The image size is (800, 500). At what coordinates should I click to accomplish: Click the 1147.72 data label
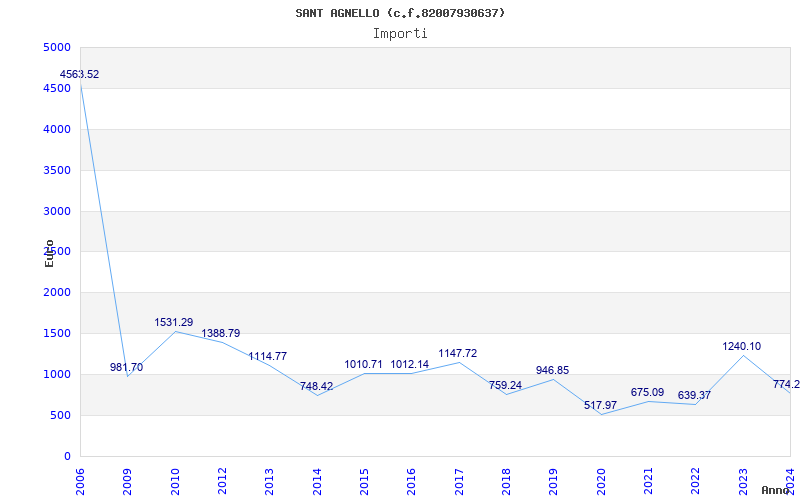point(458,353)
